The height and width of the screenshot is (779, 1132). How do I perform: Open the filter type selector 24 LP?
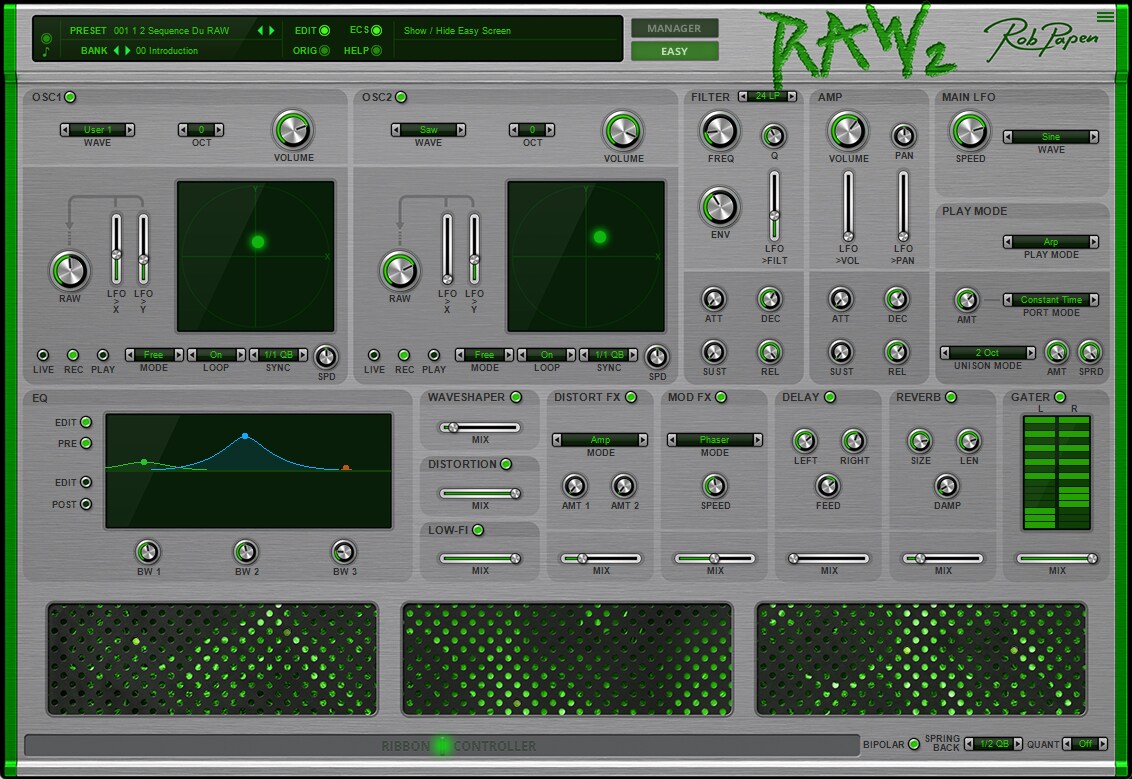tap(767, 96)
